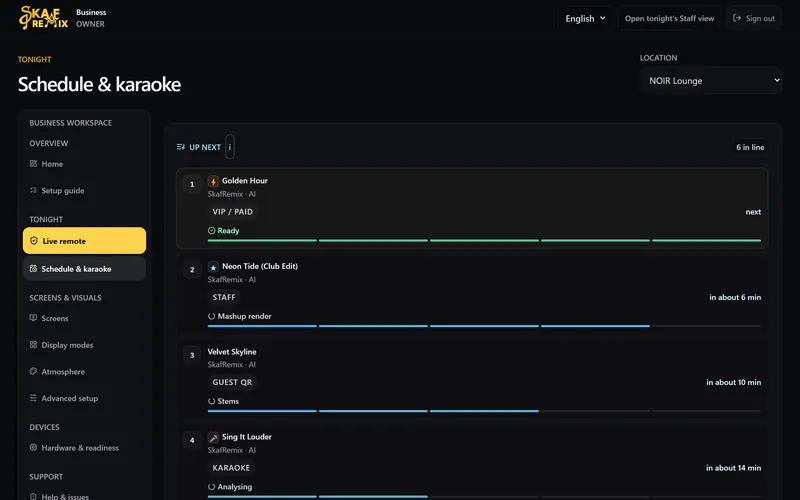
Task: Open Hardware & readiness page
Action: coord(84,447)
